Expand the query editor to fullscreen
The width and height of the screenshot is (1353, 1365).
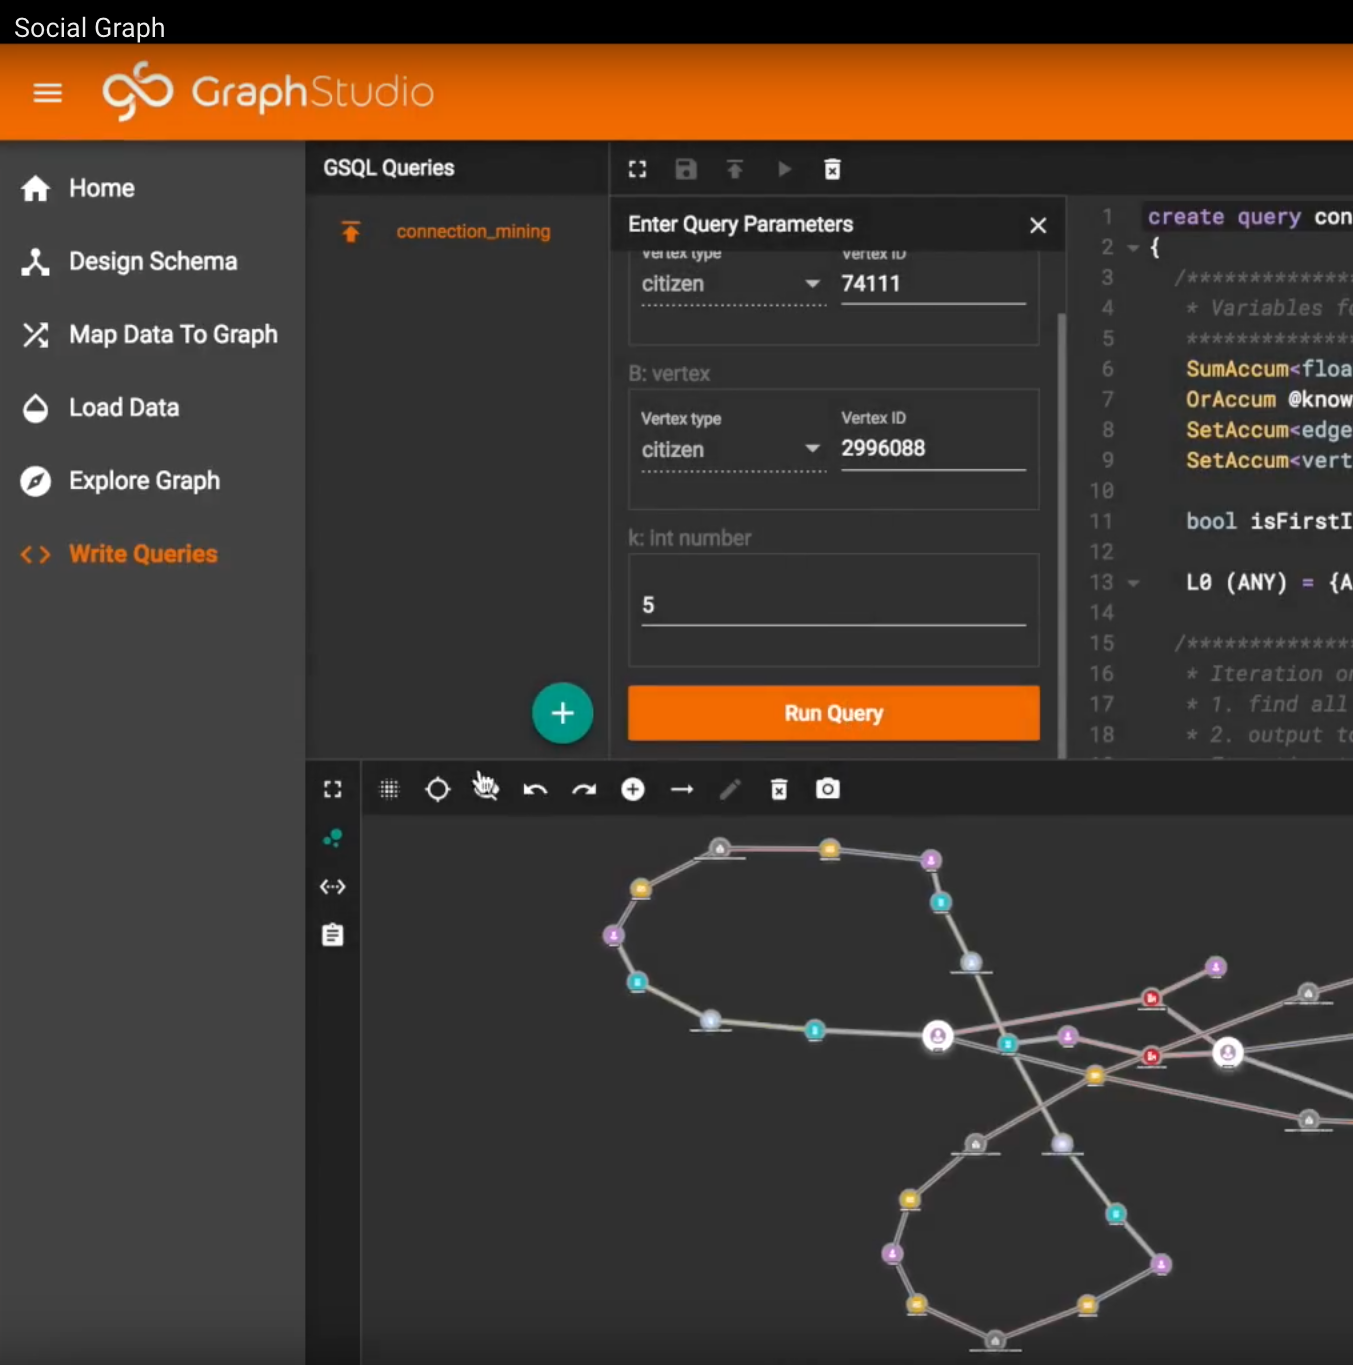tap(637, 169)
